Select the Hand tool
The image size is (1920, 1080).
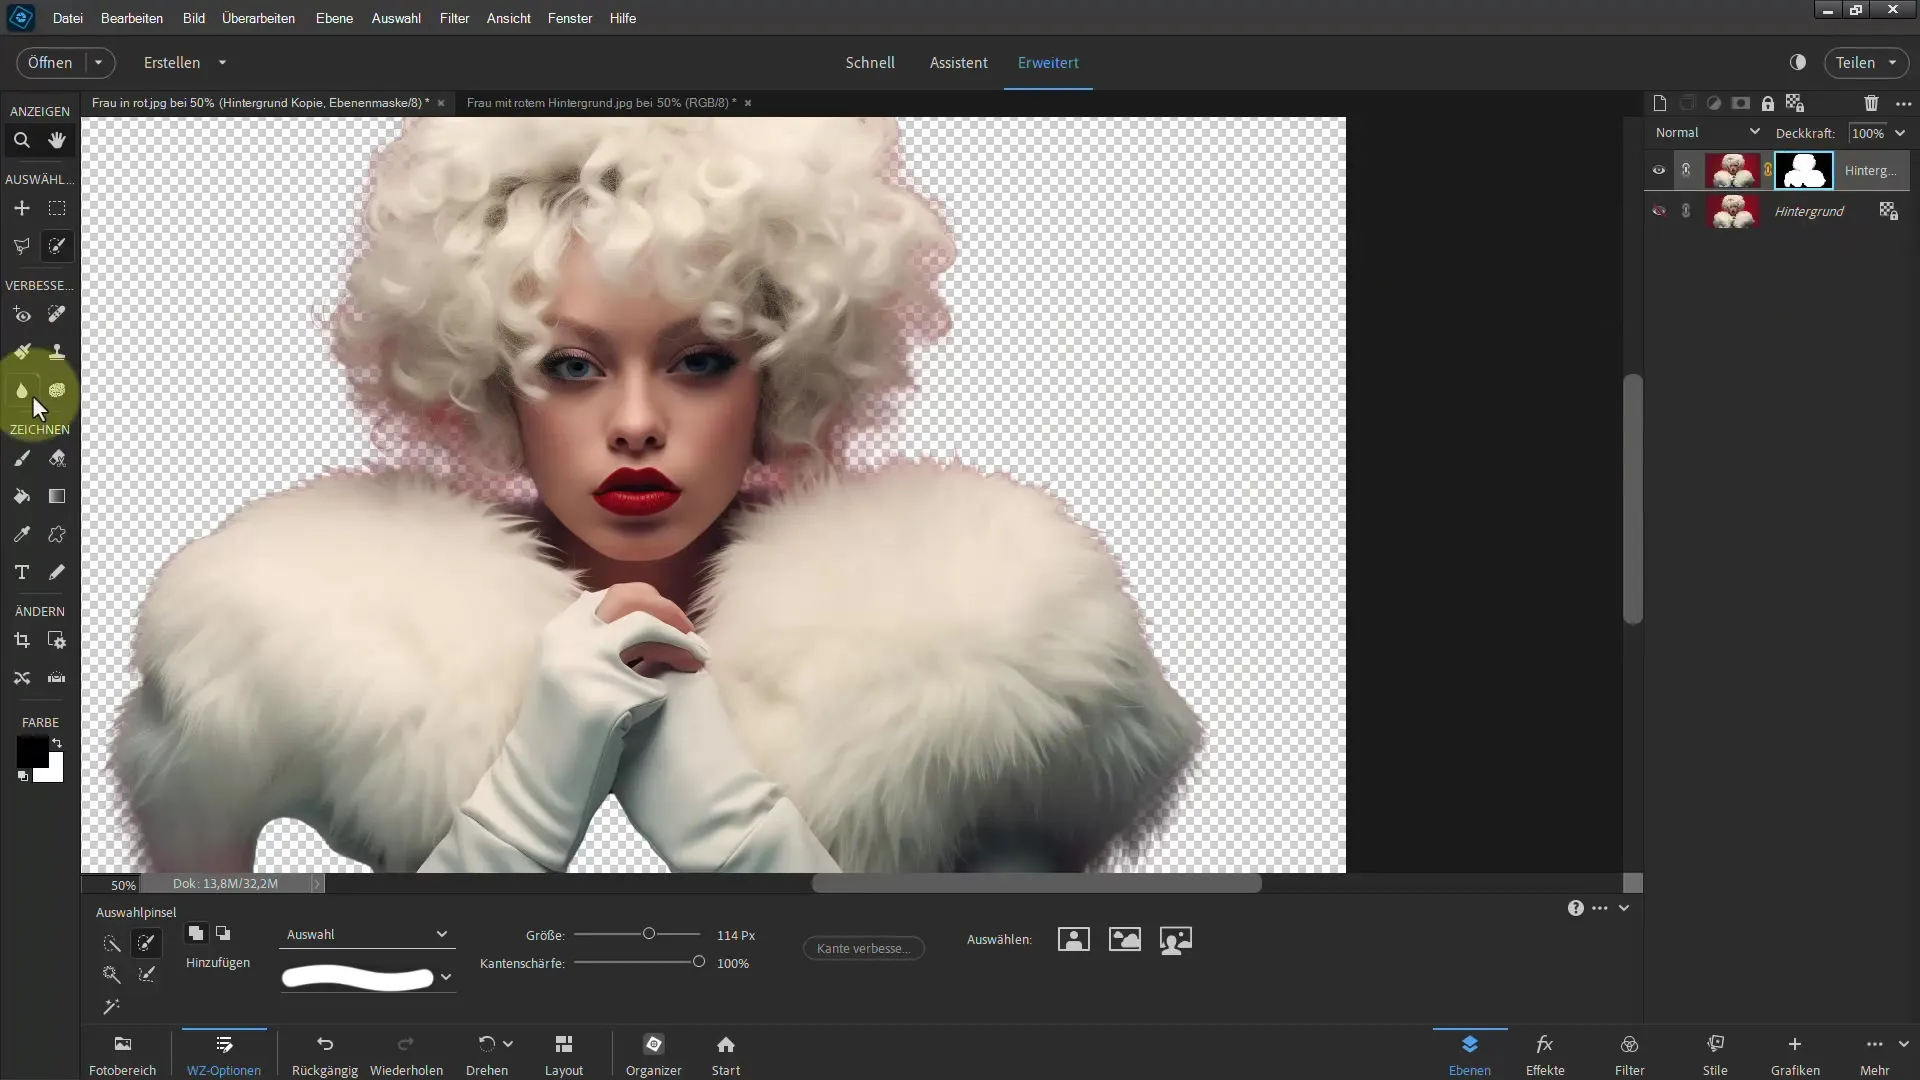(x=57, y=141)
